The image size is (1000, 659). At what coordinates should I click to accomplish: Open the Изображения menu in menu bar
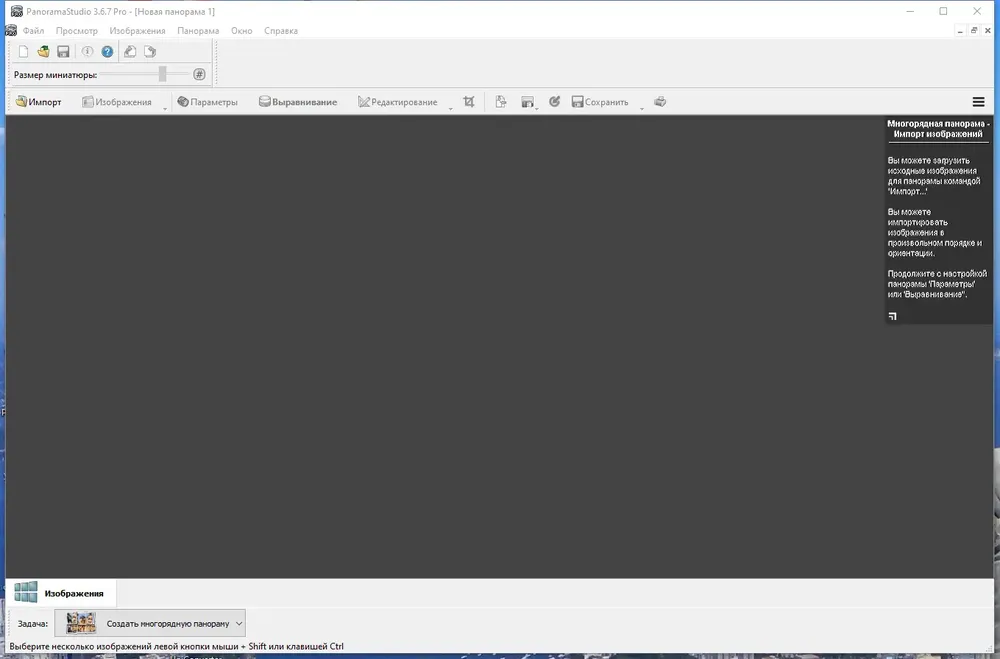point(137,31)
